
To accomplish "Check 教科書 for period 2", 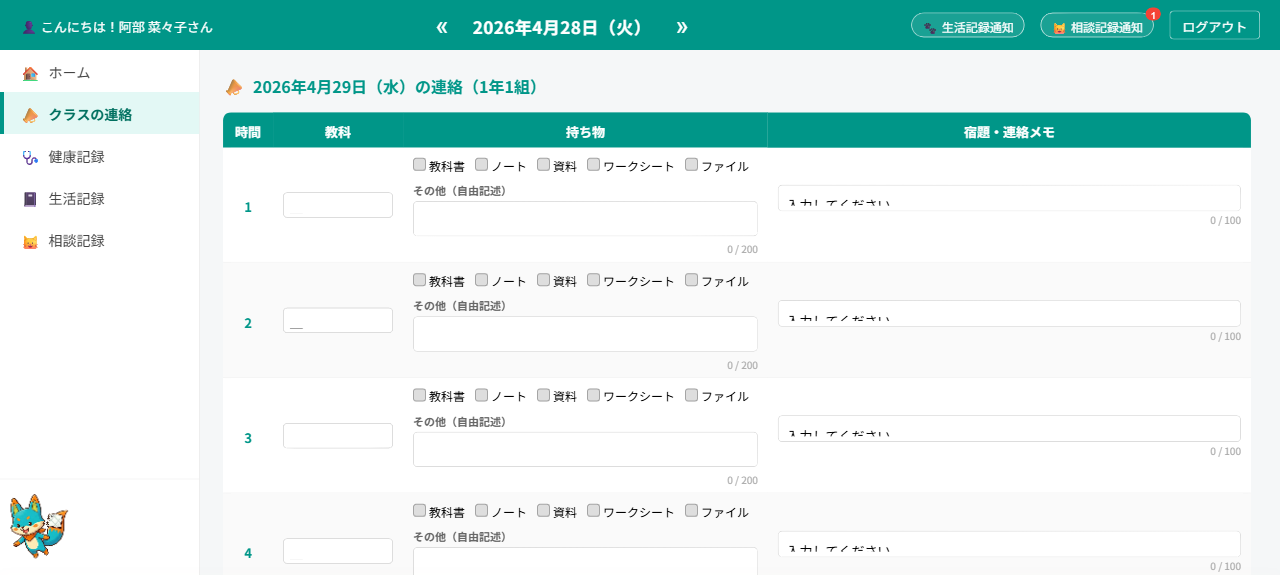I will pos(420,280).
